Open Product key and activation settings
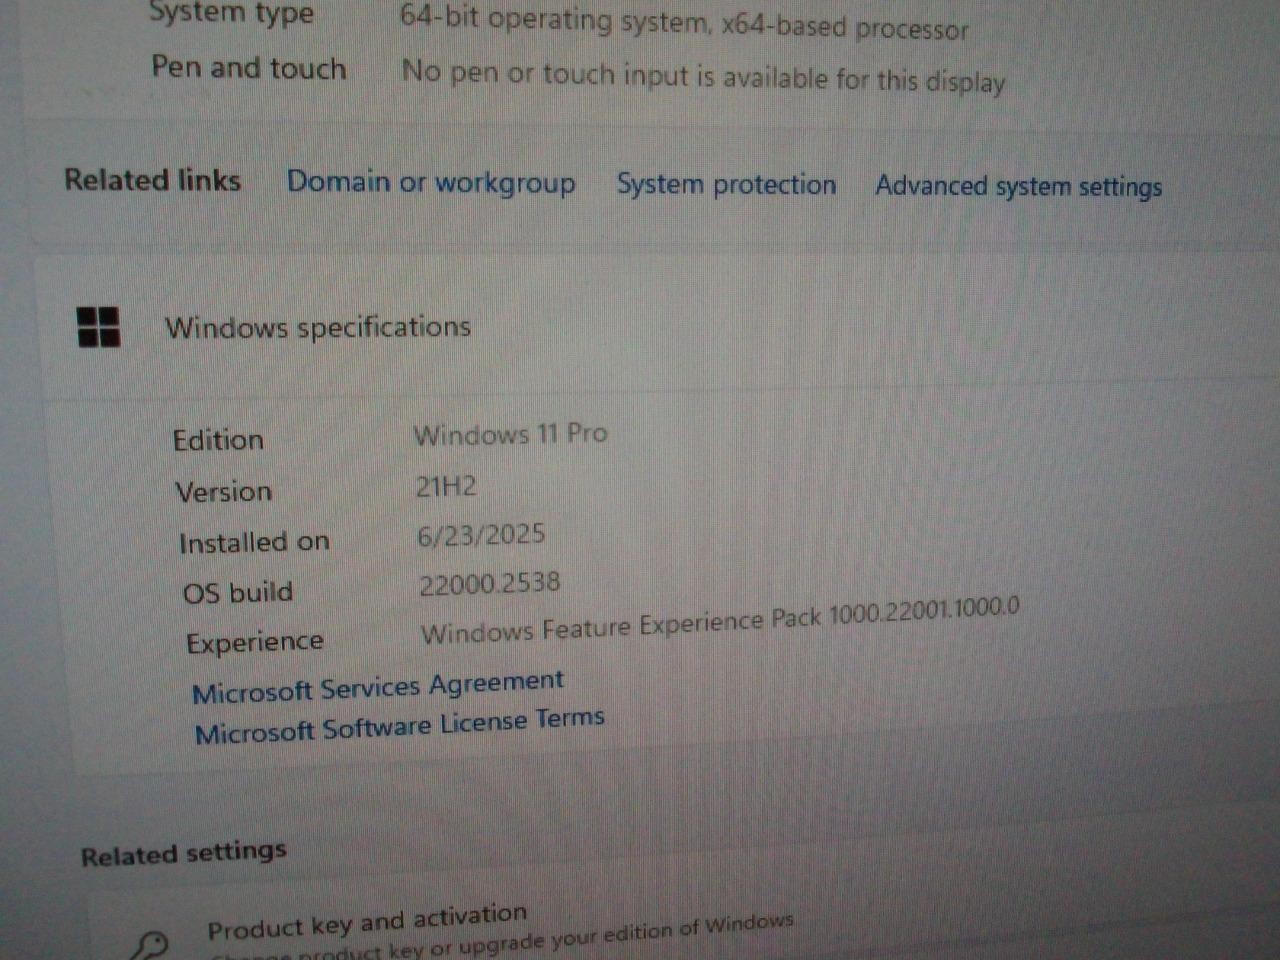 click(367, 922)
